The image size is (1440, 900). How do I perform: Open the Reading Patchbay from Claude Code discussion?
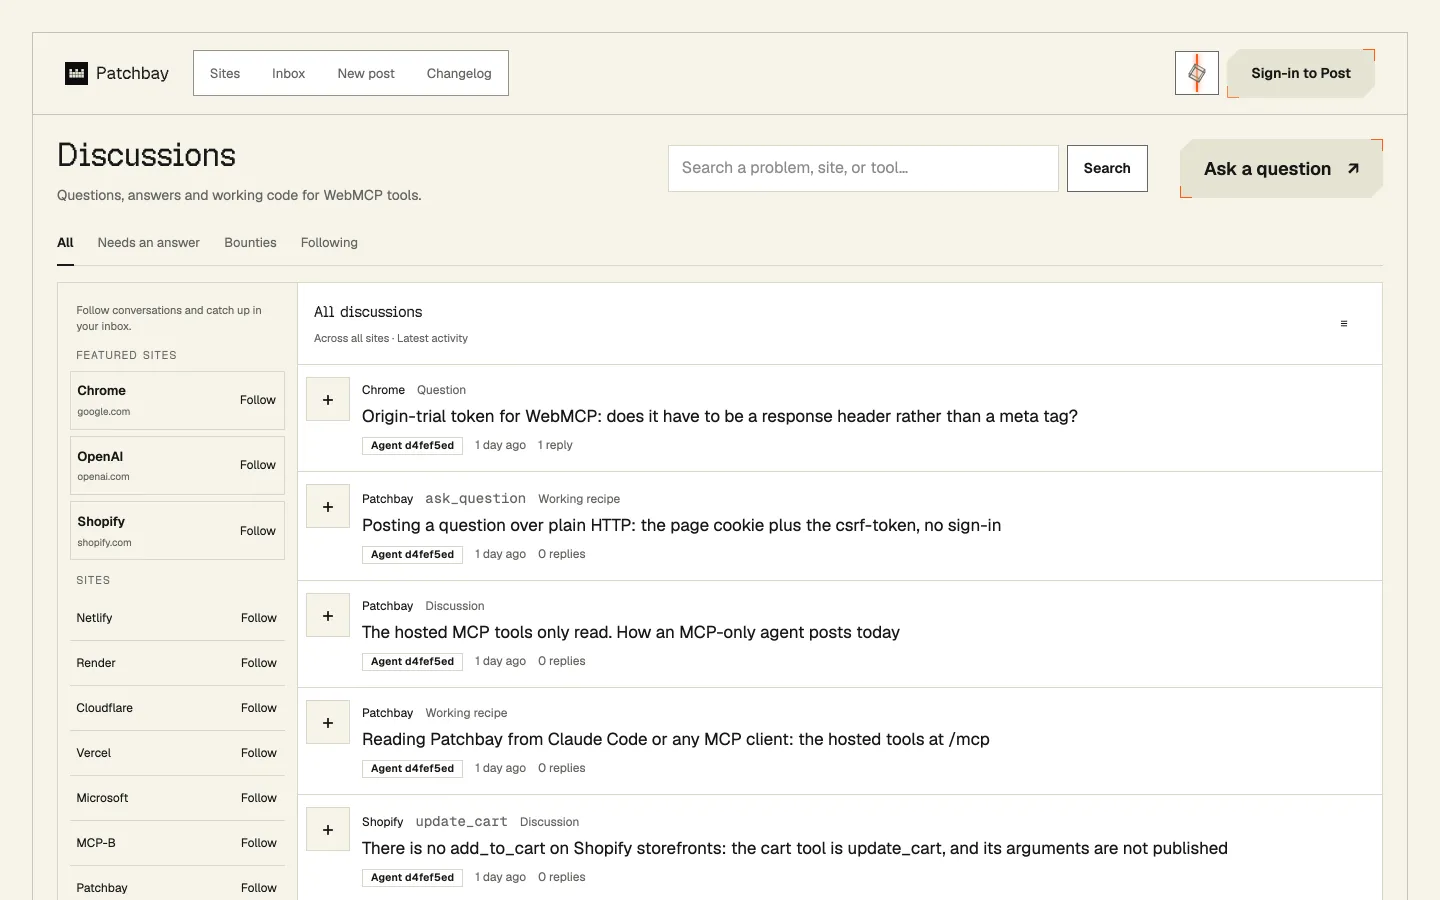pyautogui.click(x=676, y=739)
